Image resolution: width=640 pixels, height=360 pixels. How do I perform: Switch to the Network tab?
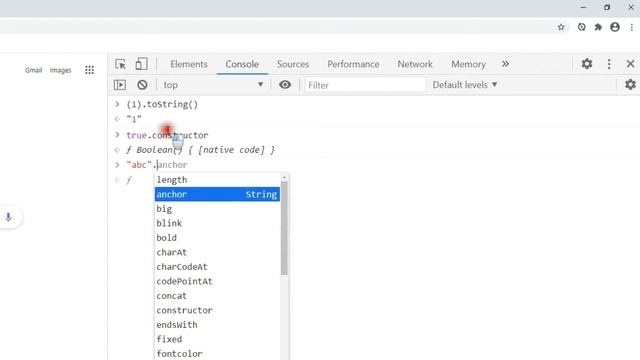[415, 64]
